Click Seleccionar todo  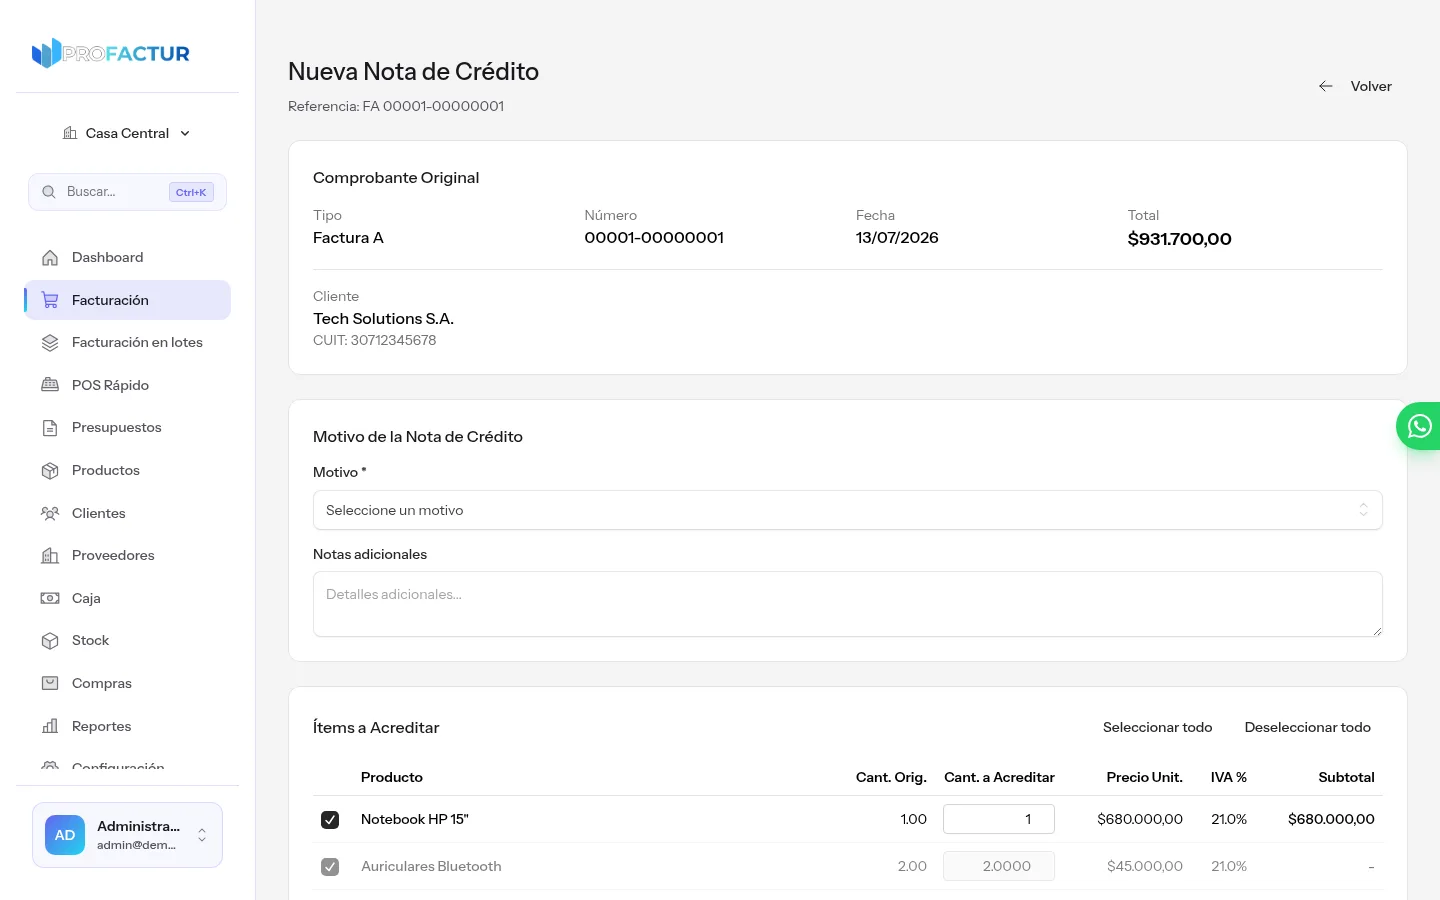click(1158, 727)
